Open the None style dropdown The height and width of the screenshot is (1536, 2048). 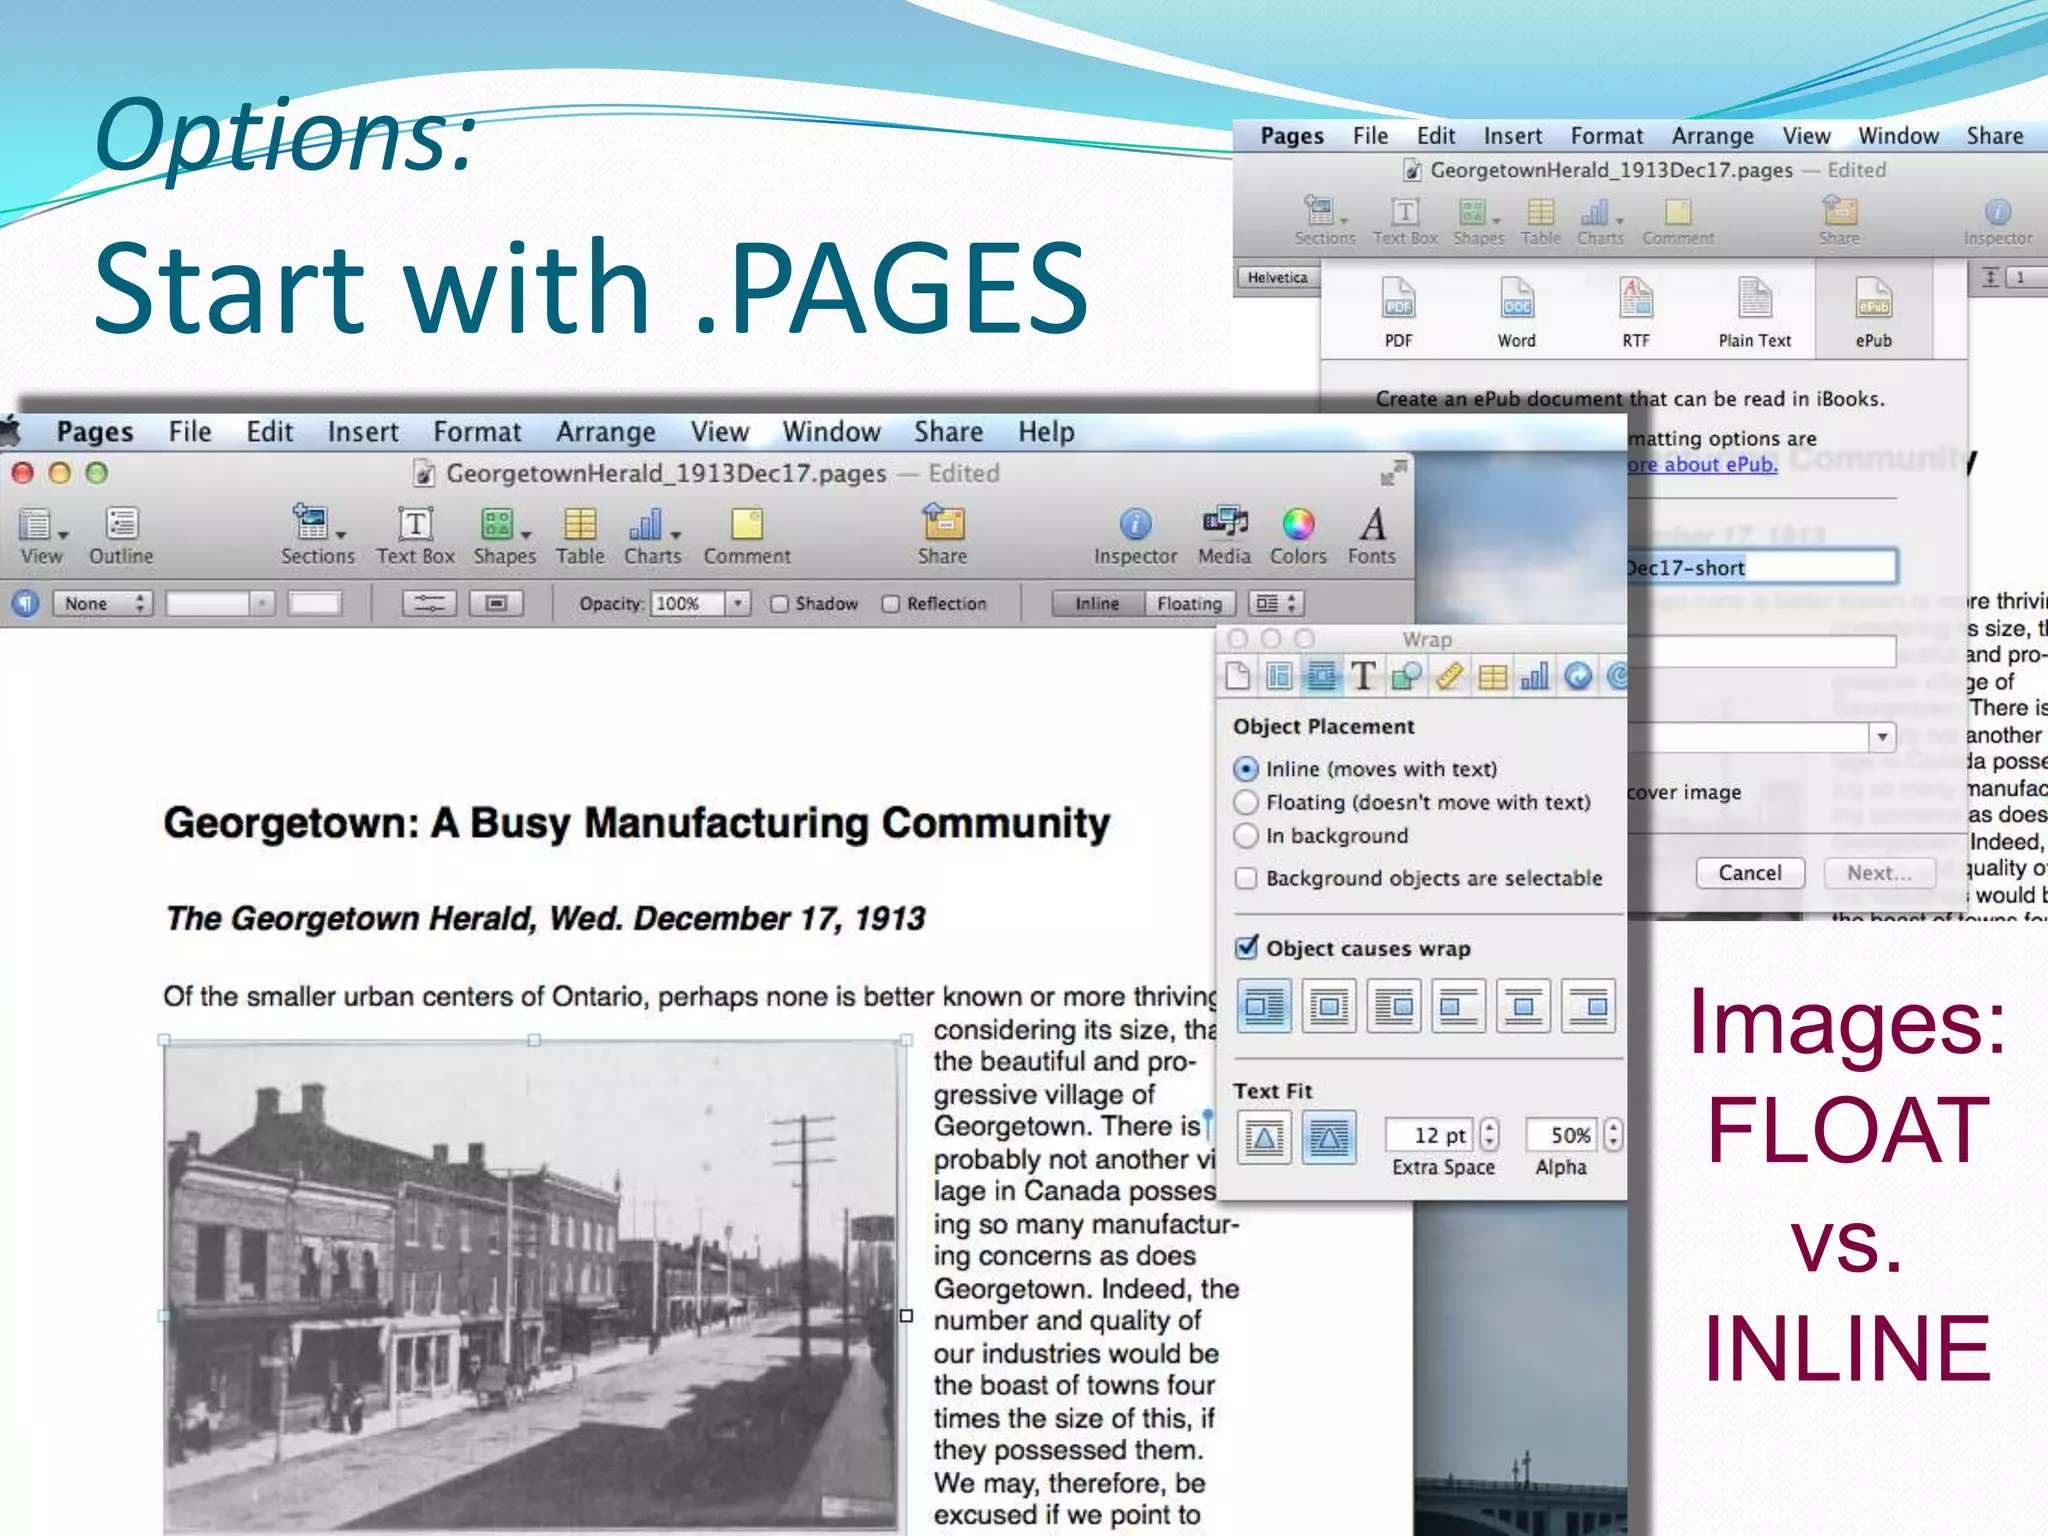pyautogui.click(x=103, y=604)
